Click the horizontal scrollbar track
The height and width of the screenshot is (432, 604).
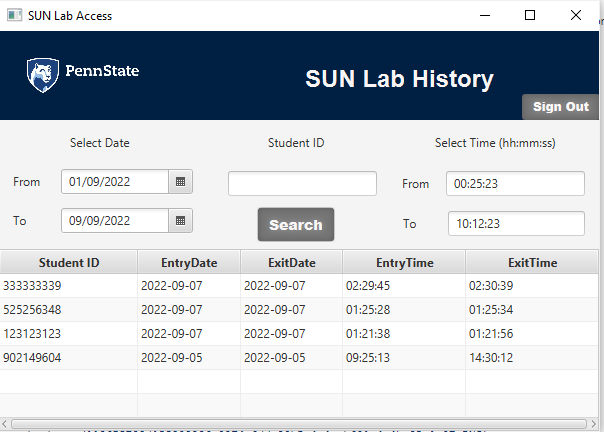(299, 424)
